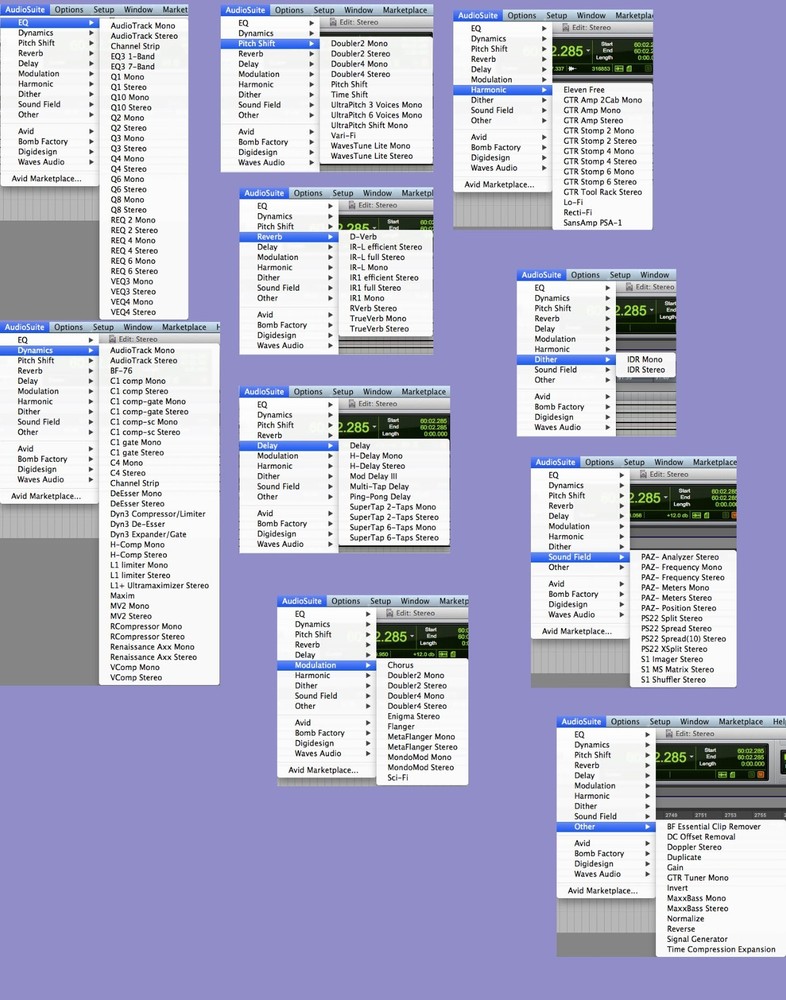Choose the Lo-Fi plug-in
Viewport: 786px width, 1000px height.
point(573,202)
